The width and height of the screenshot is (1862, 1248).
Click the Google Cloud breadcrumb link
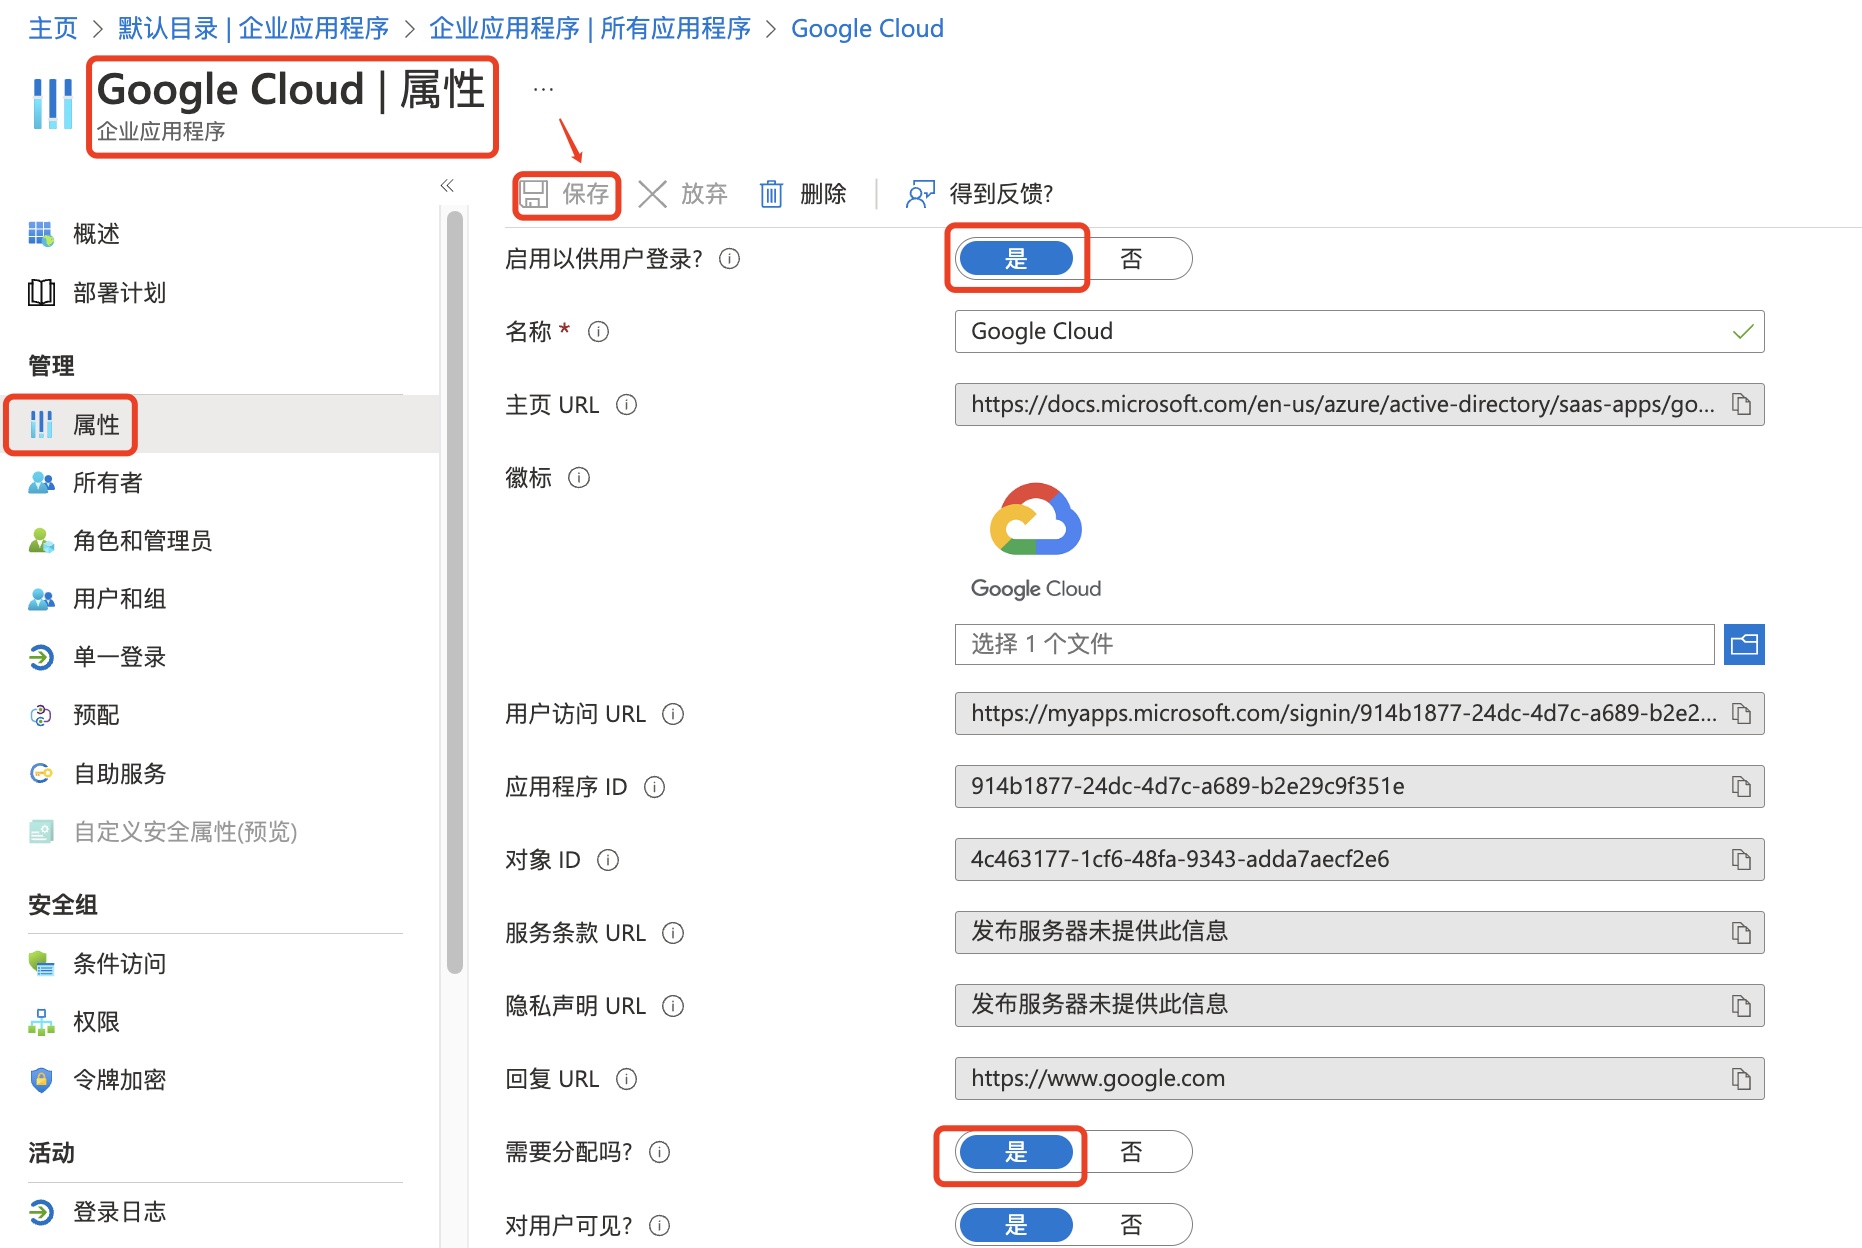tap(867, 28)
